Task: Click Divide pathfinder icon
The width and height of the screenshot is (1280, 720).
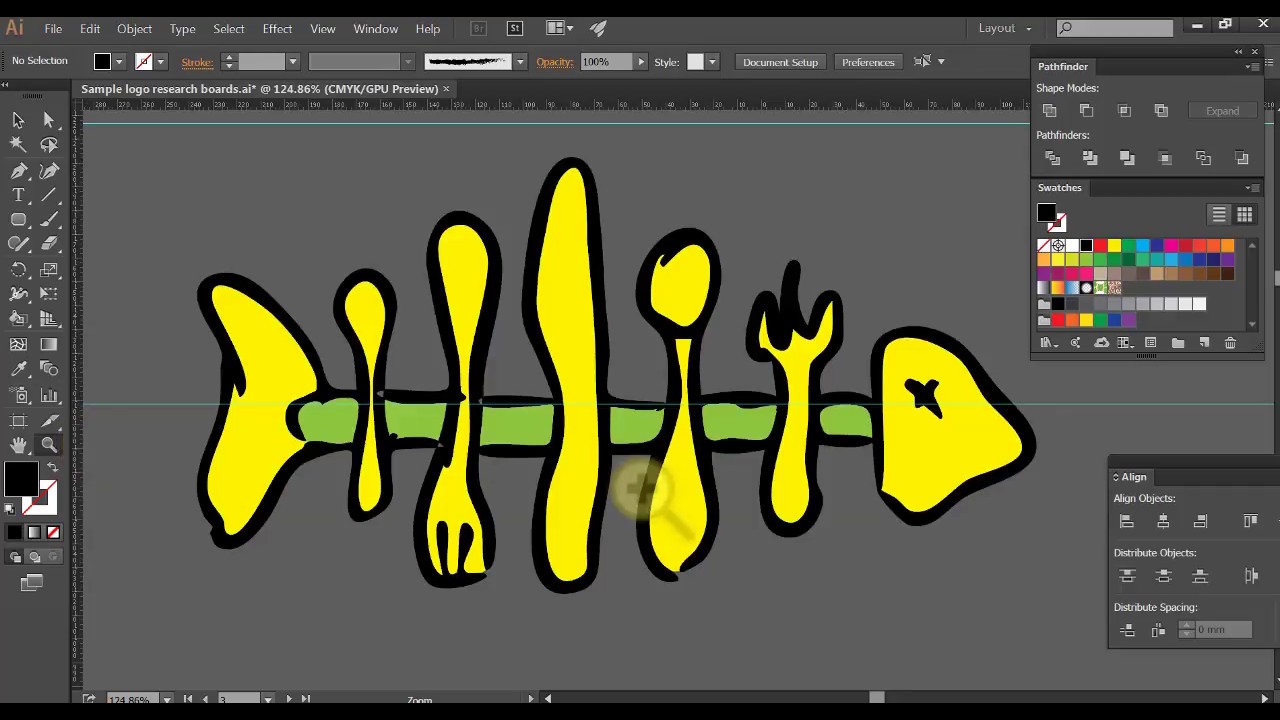Action: [x=1052, y=158]
